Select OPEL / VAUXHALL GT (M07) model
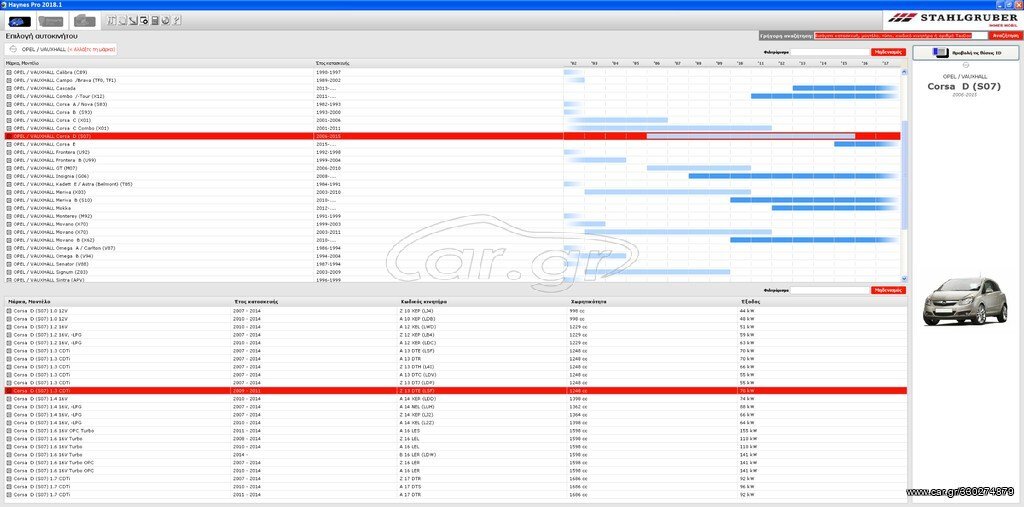This screenshot has height=507, width=1024. 453,168
